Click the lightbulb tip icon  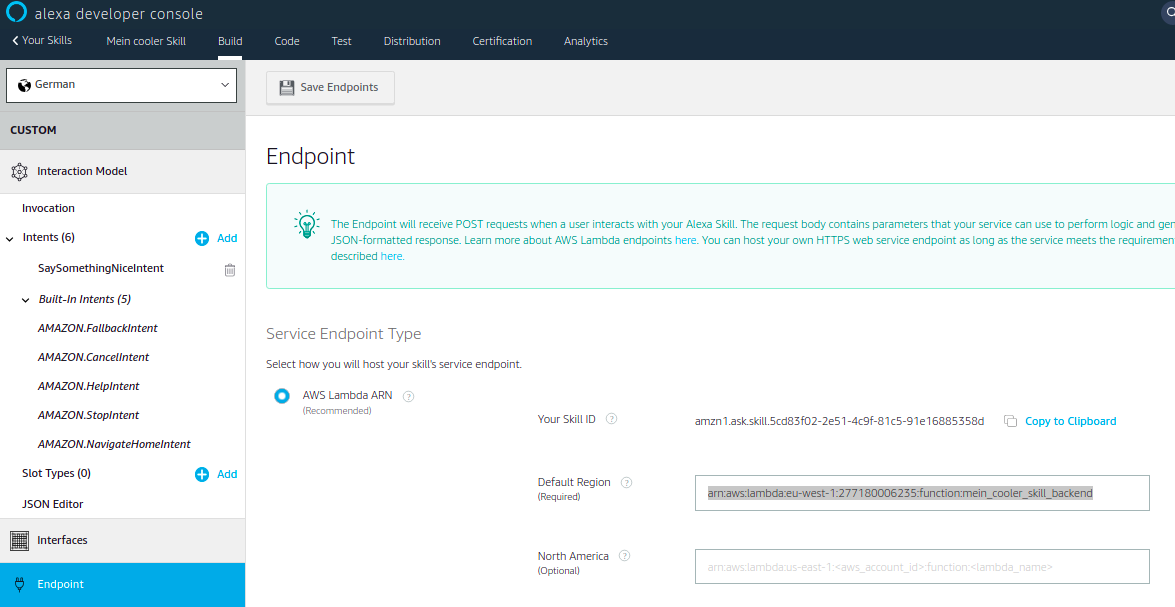306,224
